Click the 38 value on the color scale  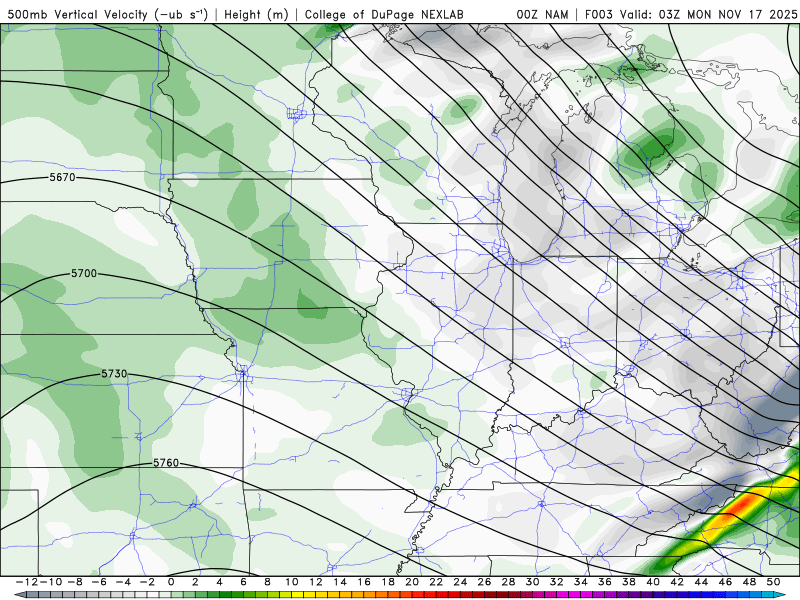pos(629,582)
